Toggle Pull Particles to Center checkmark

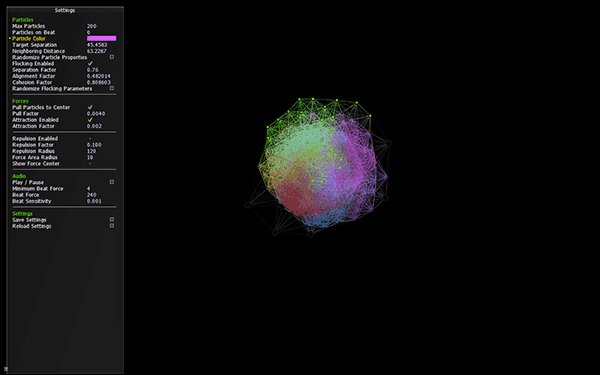90,107
